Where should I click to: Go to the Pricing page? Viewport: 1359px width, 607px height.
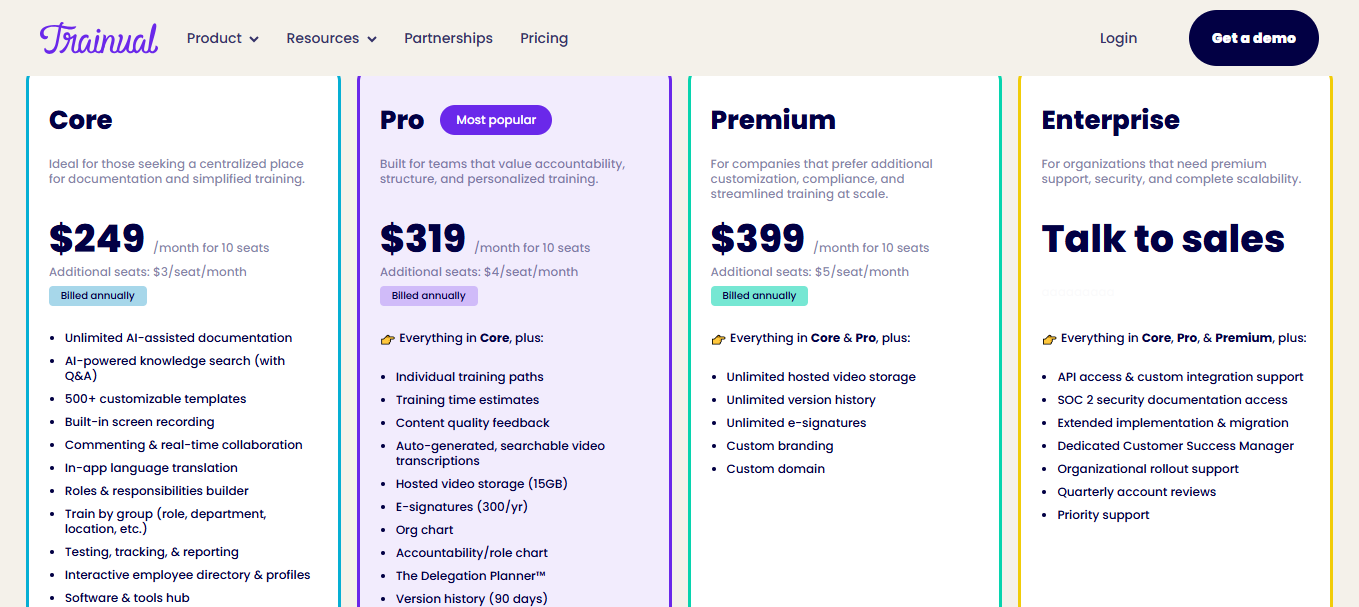click(x=544, y=38)
